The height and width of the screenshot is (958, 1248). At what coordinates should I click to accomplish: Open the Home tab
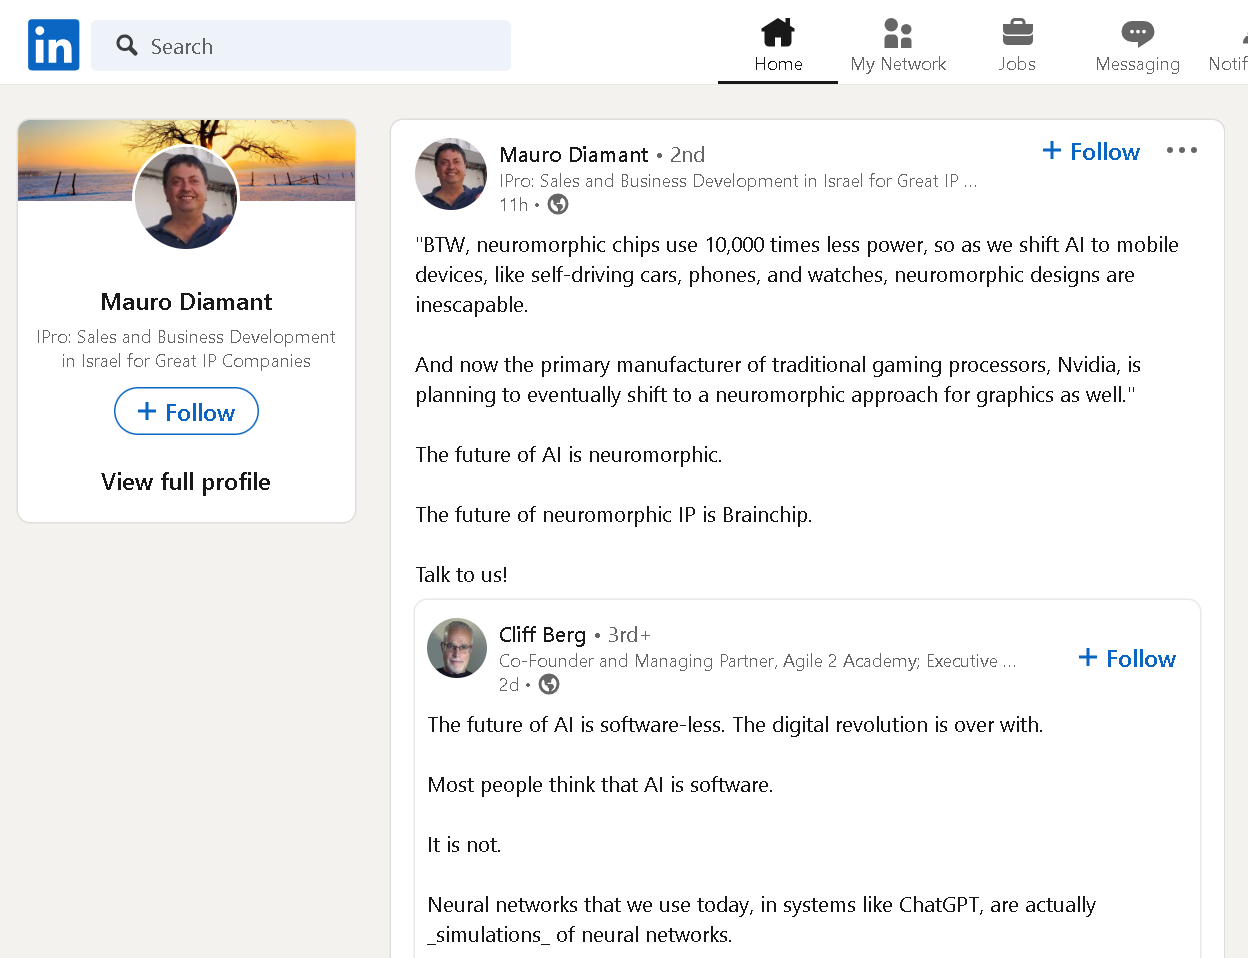tap(778, 45)
